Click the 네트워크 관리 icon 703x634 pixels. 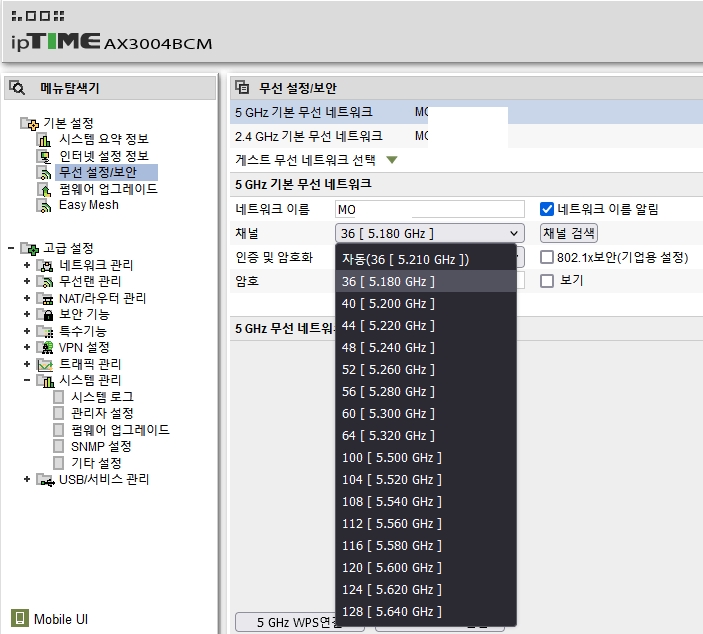pos(45,265)
